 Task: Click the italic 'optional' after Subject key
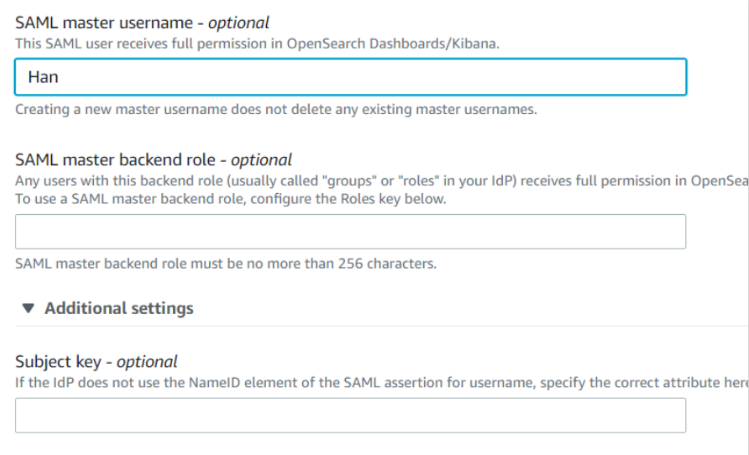click(x=147, y=361)
